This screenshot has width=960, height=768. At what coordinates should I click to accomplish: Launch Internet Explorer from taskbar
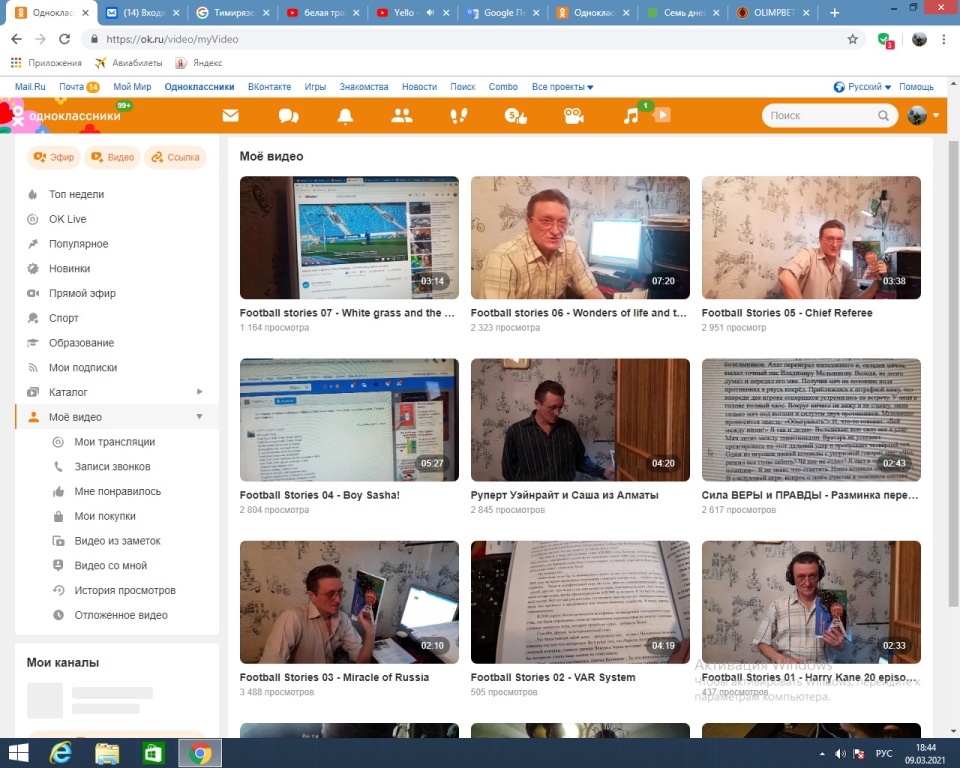pyautogui.click(x=61, y=753)
